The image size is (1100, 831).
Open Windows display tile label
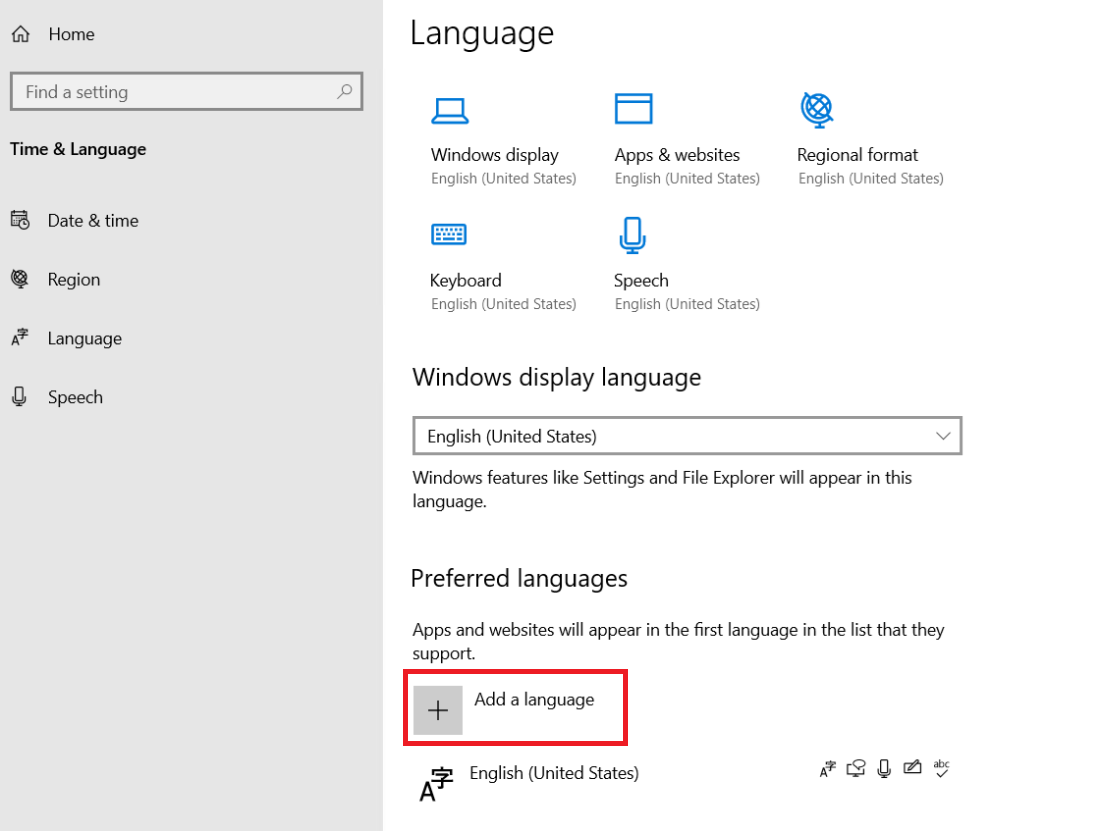[x=495, y=155]
